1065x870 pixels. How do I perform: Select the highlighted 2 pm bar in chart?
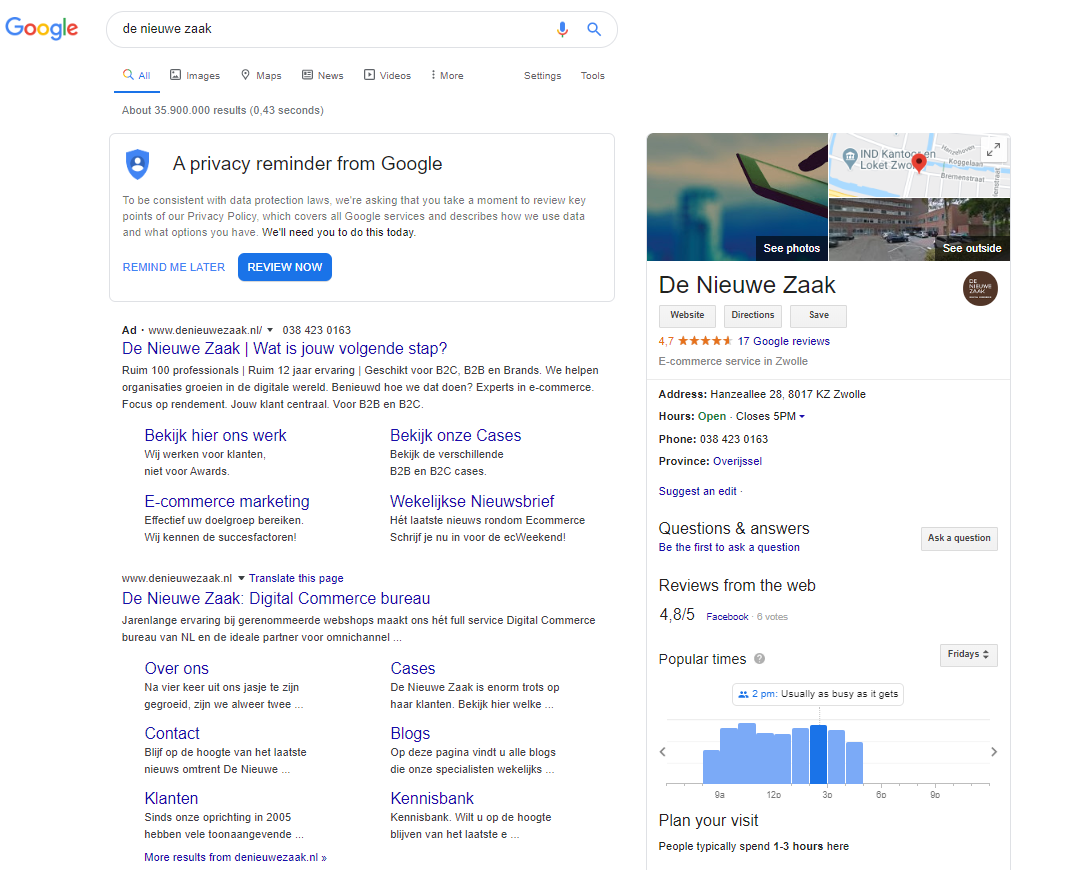pyautogui.click(x=818, y=755)
